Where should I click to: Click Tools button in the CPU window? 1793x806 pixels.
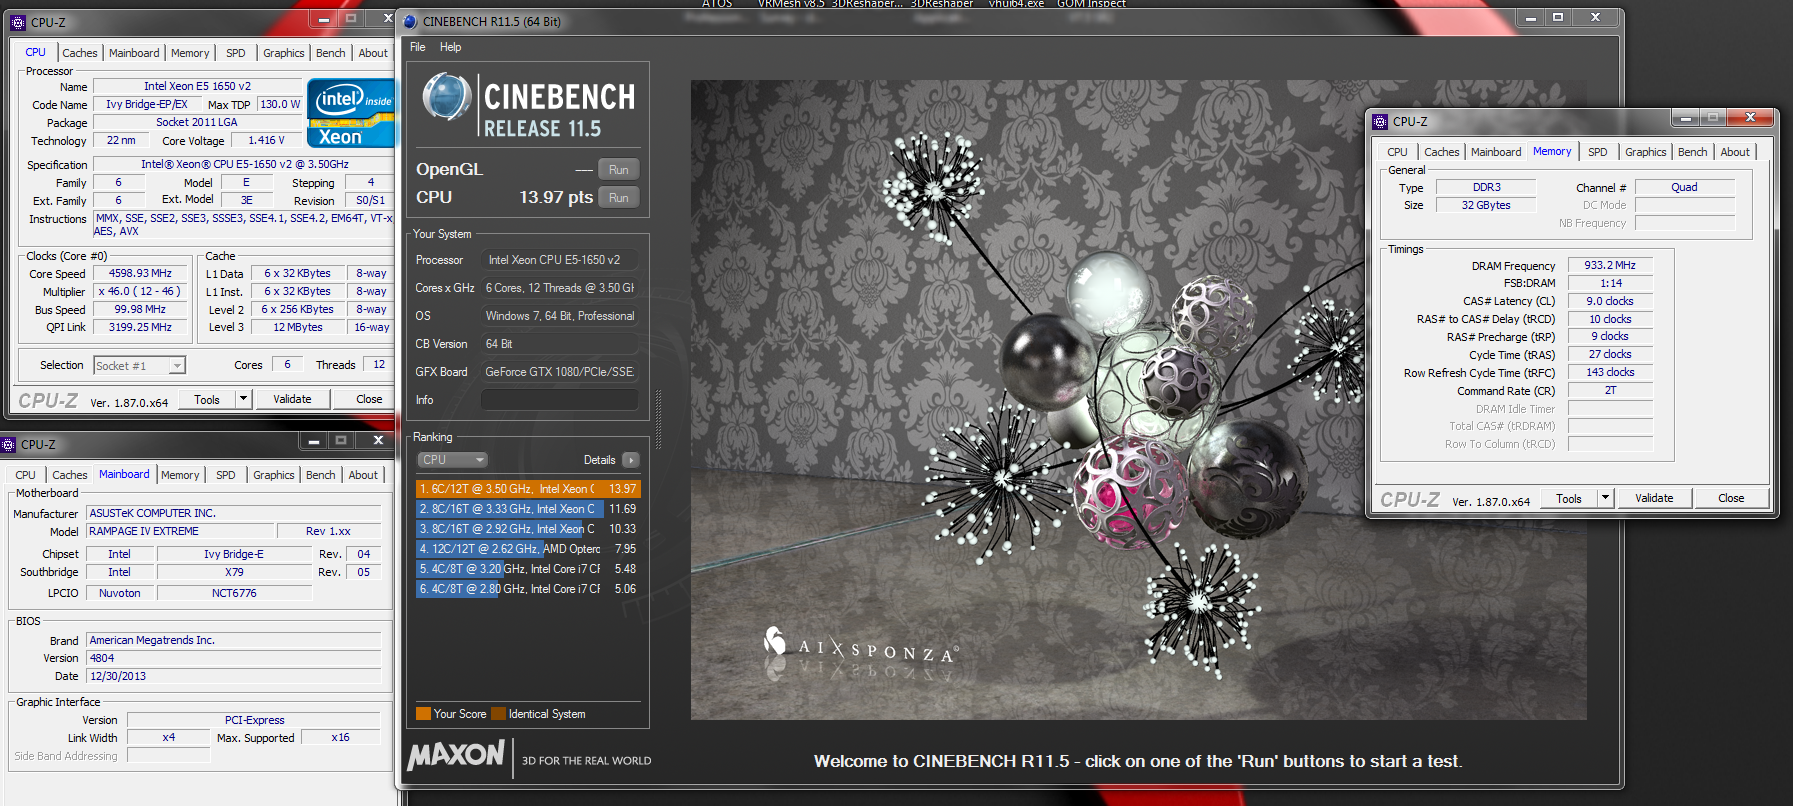(207, 399)
